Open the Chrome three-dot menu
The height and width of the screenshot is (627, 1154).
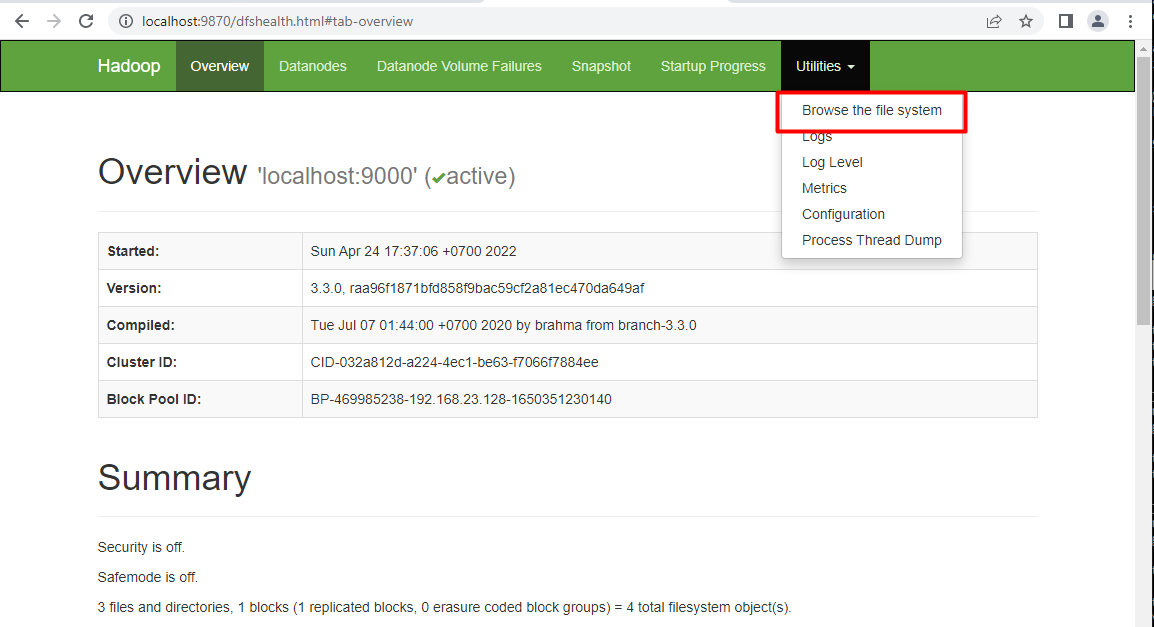(1130, 21)
